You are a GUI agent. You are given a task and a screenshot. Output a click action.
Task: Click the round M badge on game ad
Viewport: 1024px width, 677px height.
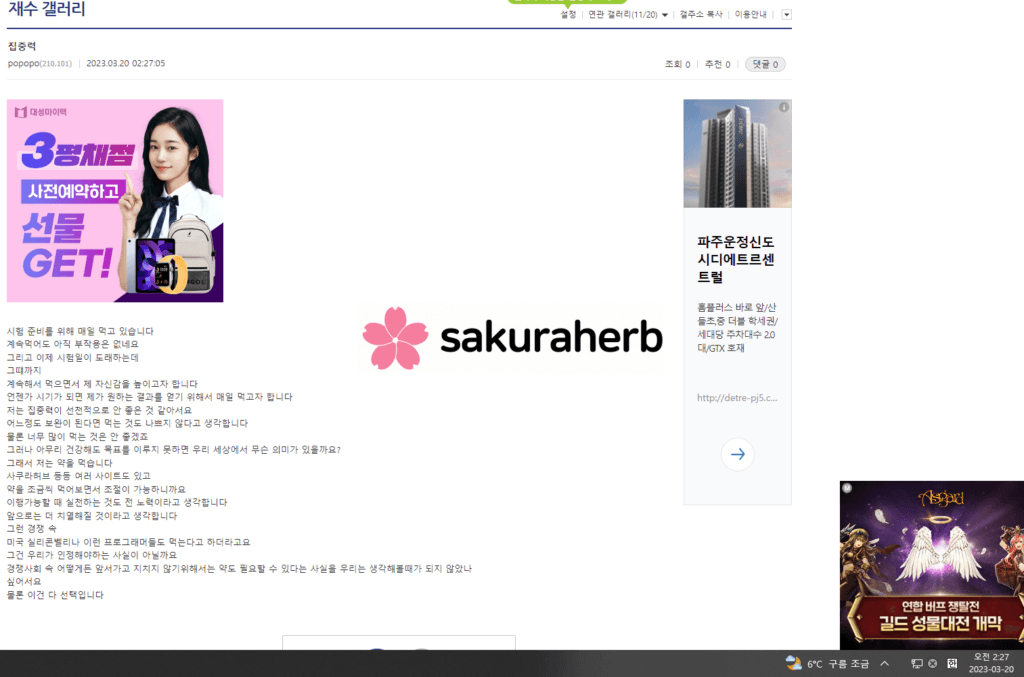coord(847,488)
